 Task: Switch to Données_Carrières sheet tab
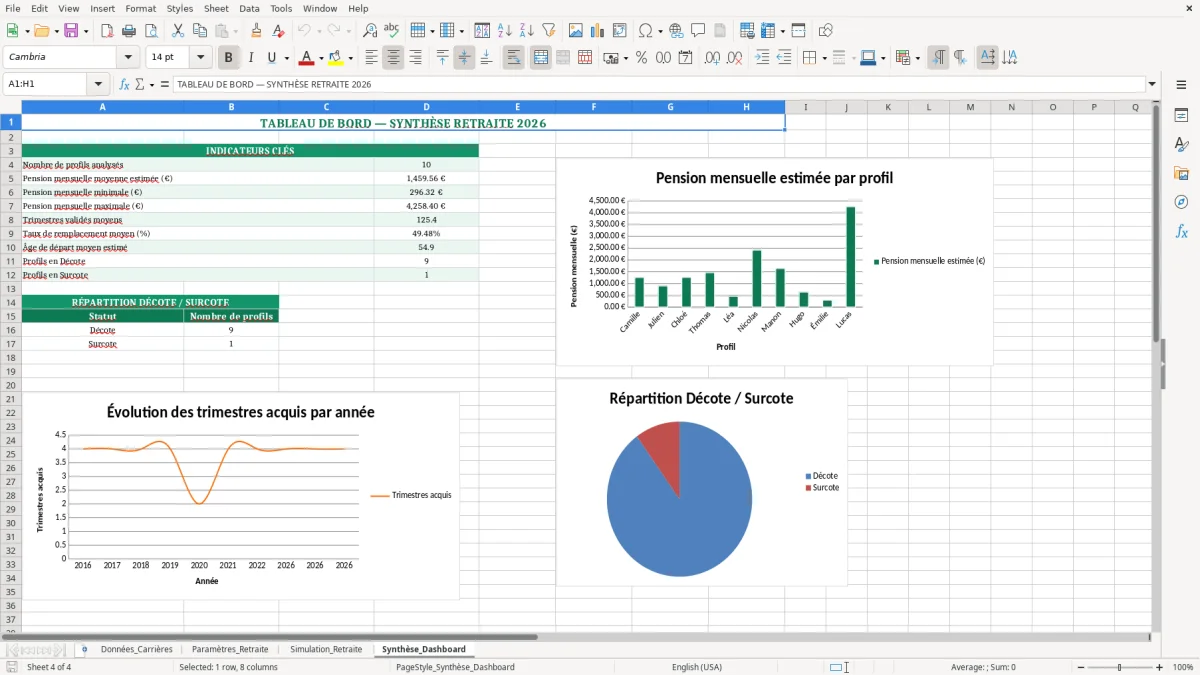pyautogui.click(x=136, y=649)
